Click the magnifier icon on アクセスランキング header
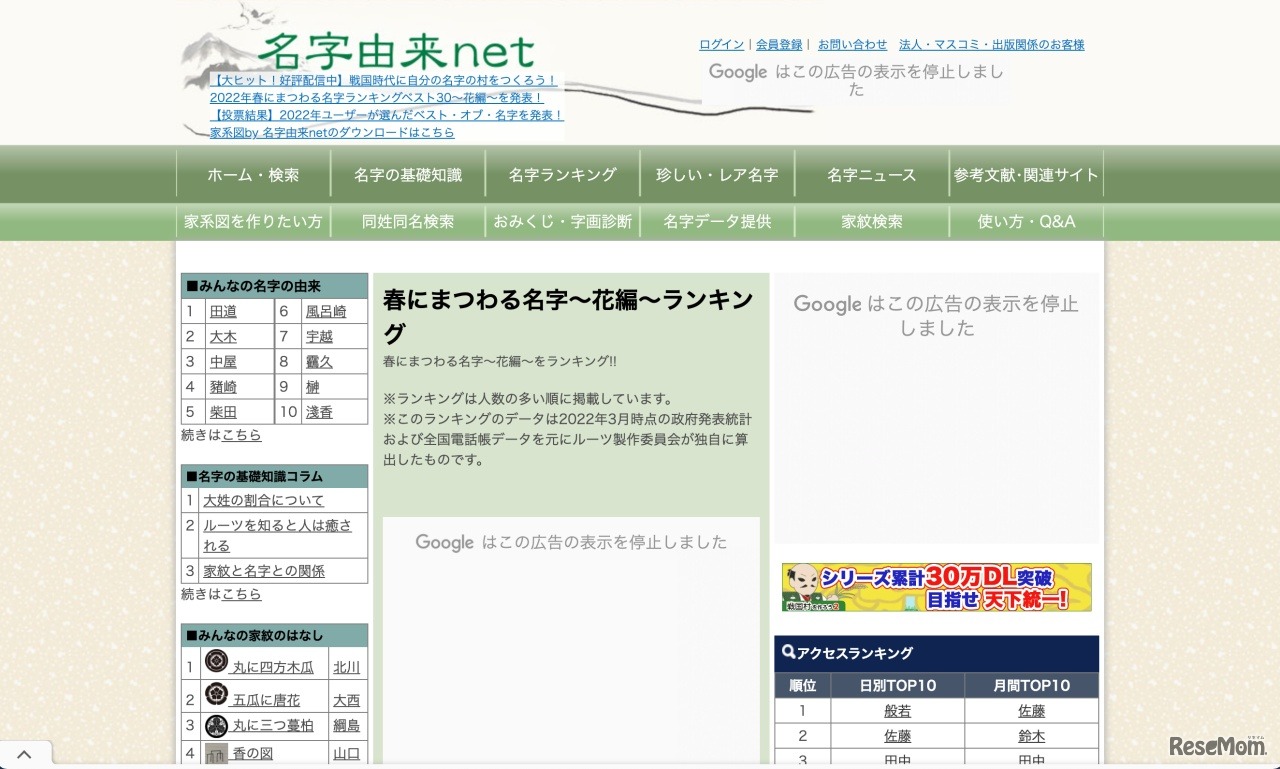The image size is (1280, 769). 786,653
